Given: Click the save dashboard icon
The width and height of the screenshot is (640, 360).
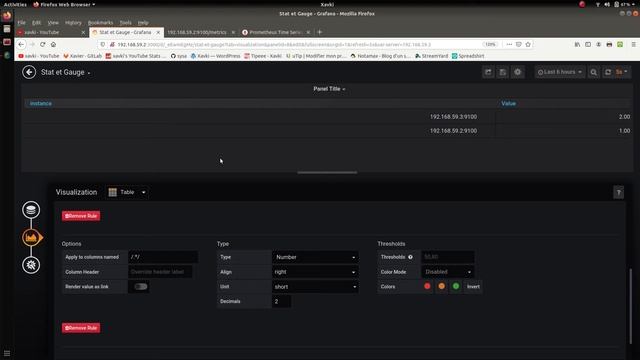Looking at the screenshot, I should pos(503,72).
